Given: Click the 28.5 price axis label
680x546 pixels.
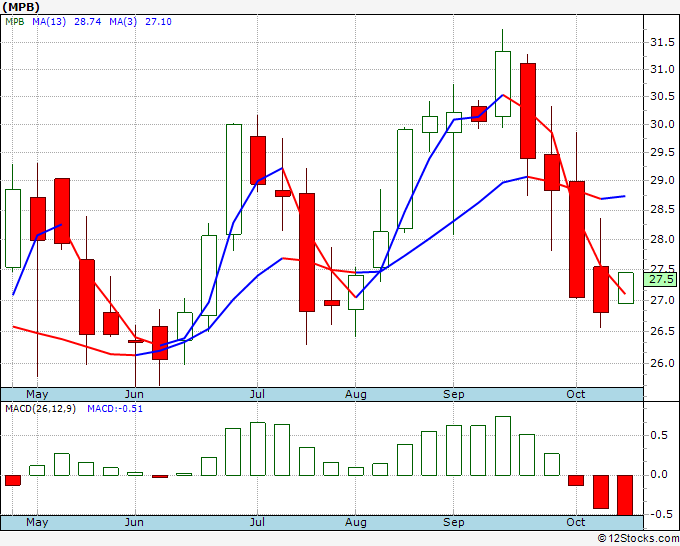Looking at the screenshot, I should pos(662,210).
